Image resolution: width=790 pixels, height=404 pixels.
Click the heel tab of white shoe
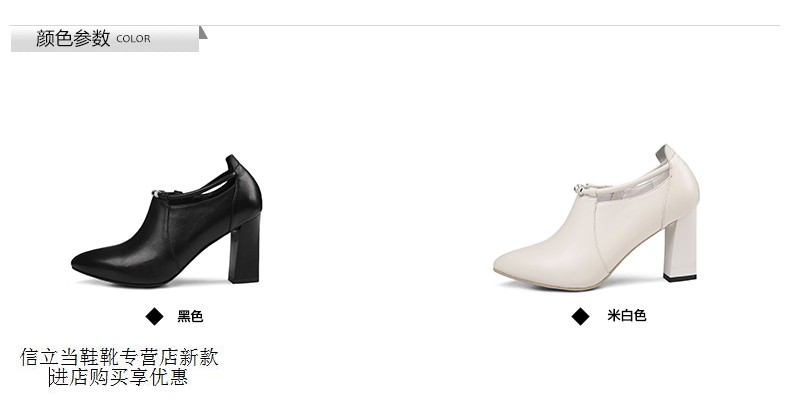663,153
